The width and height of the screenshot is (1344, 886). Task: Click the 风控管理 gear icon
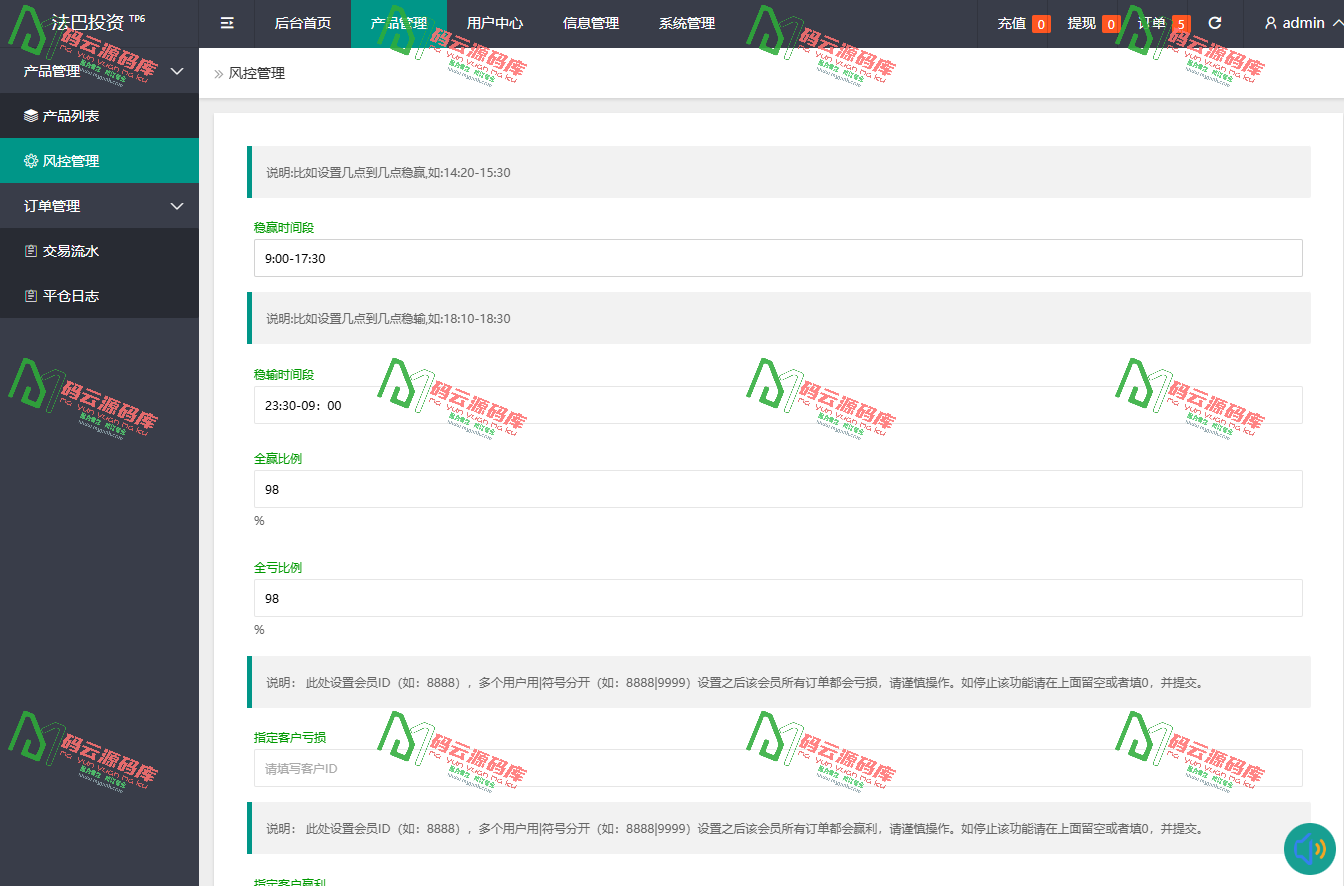pyautogui.click(x=31, y=161)
